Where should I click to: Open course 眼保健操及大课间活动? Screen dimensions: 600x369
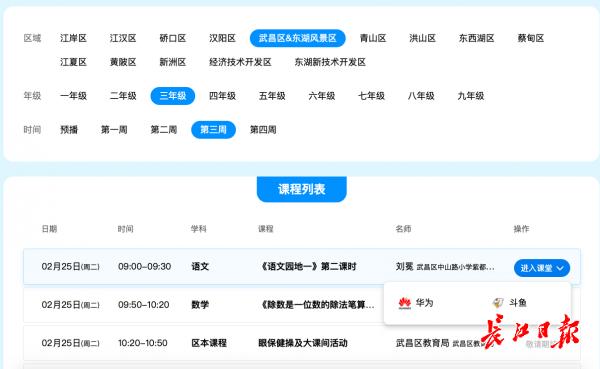pyautogui.click(x=303, y=343)
